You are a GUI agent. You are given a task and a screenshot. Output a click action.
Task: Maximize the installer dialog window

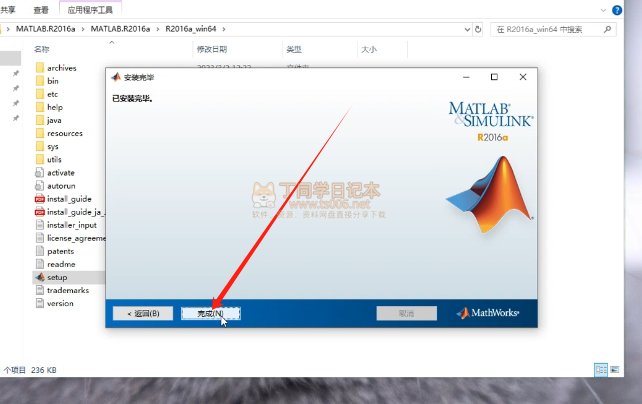tap(494, 77)
